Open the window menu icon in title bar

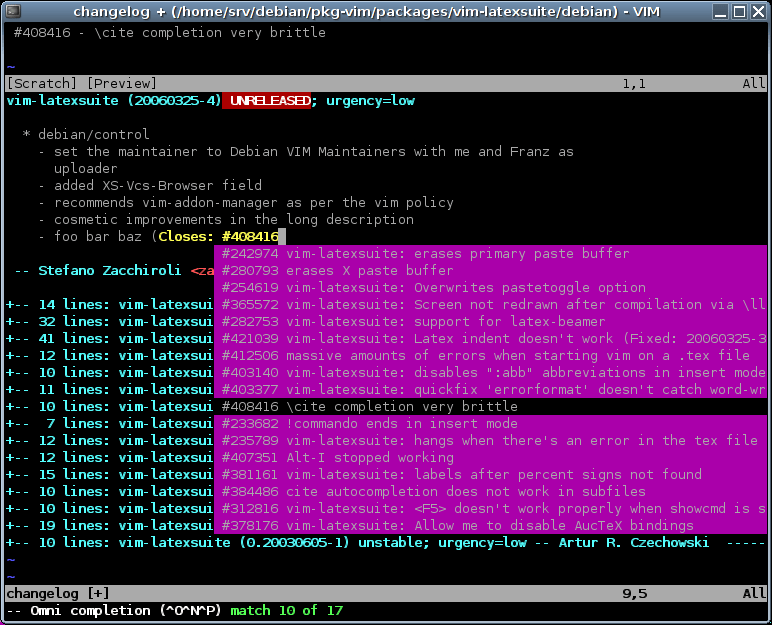coord(13,10)
